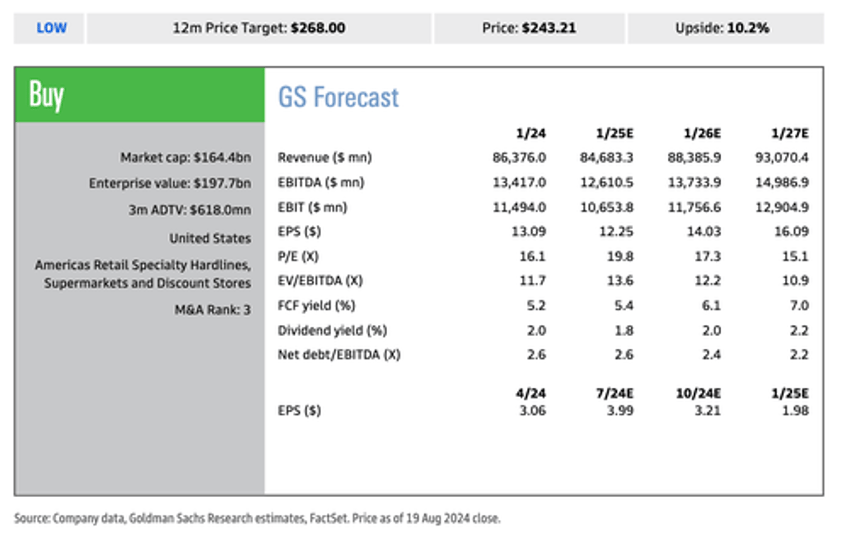Click the 3m ADTV: $618.0mn line
The image size is (848, 539).
(x=189, y=210)
